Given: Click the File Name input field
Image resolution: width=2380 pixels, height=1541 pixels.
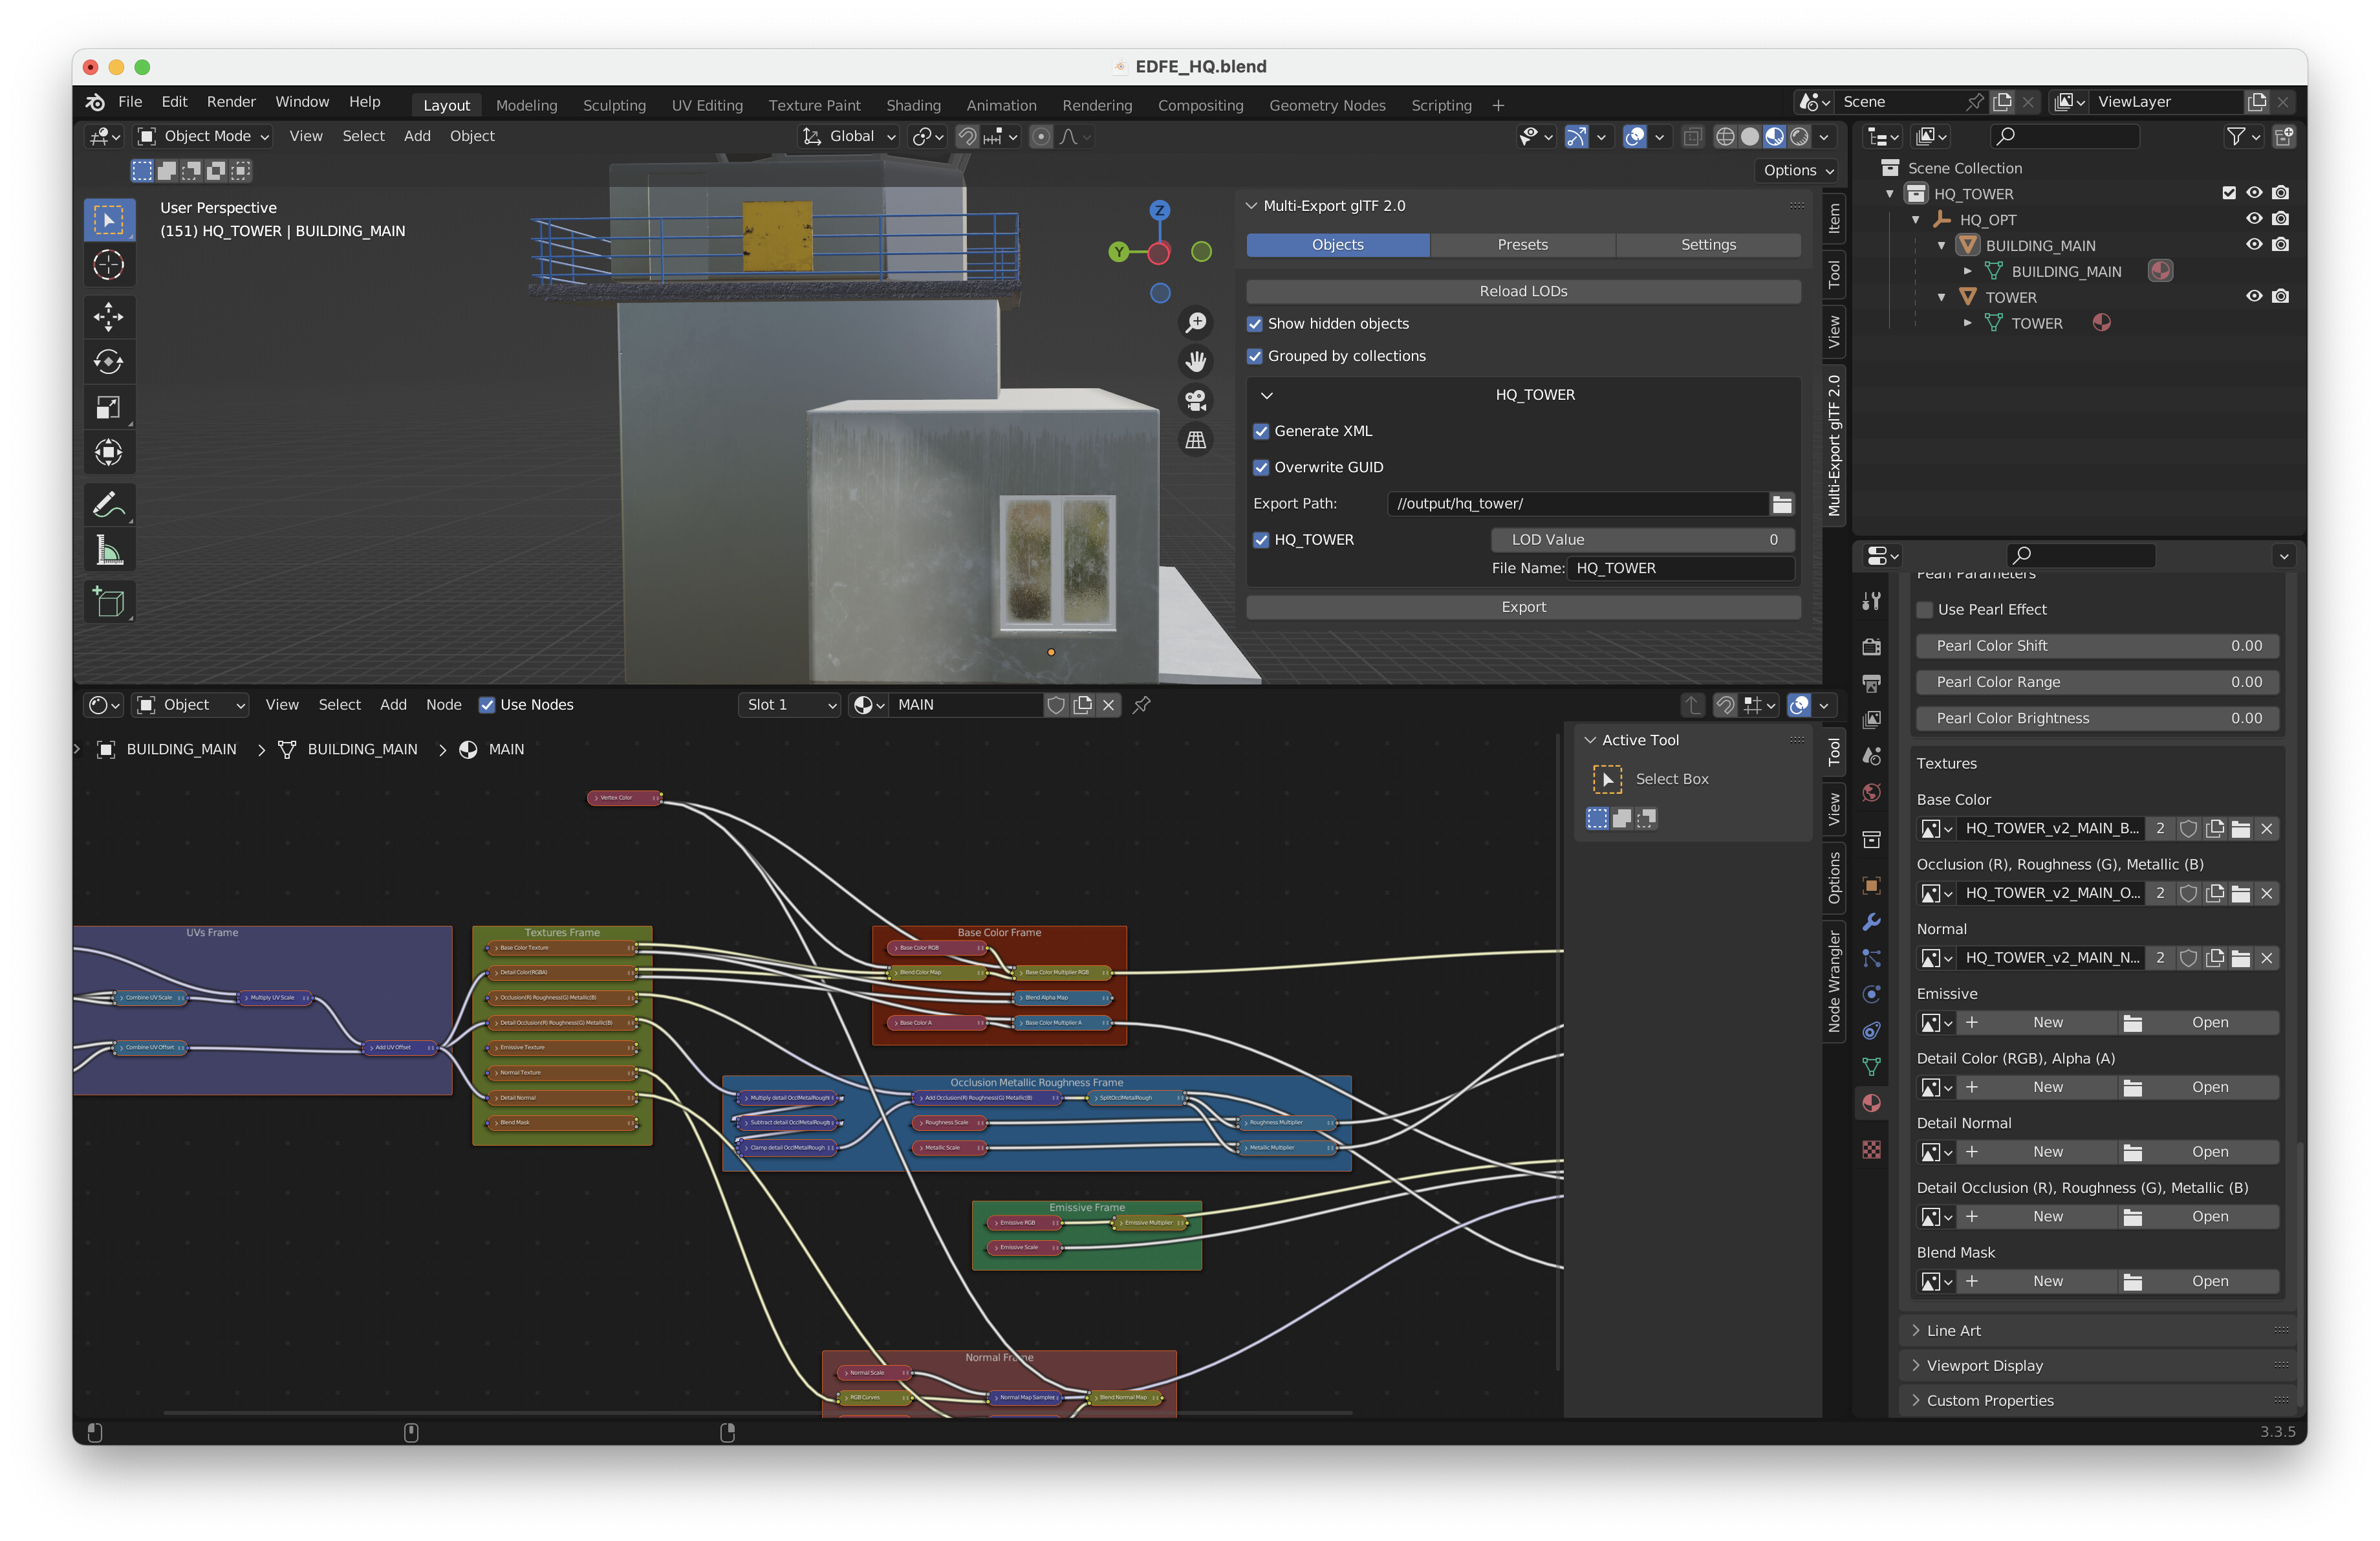Looking at the screenshot, I should [1682, 568].
